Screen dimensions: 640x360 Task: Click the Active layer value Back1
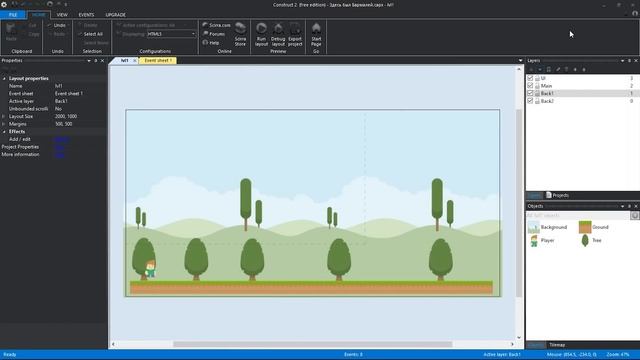[x=61, y=101]
